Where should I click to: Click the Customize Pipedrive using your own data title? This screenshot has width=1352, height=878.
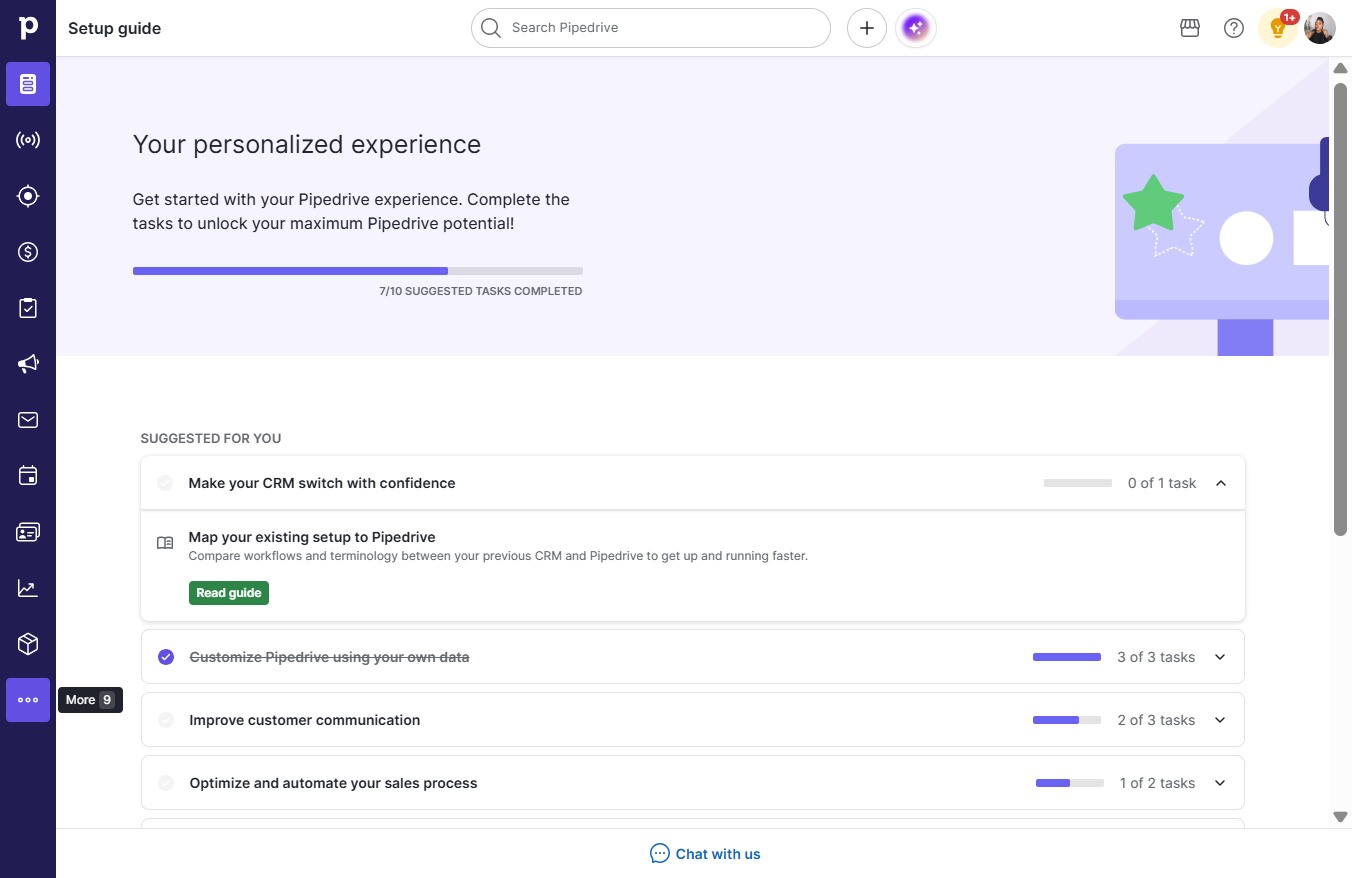[x=330, y=657]
